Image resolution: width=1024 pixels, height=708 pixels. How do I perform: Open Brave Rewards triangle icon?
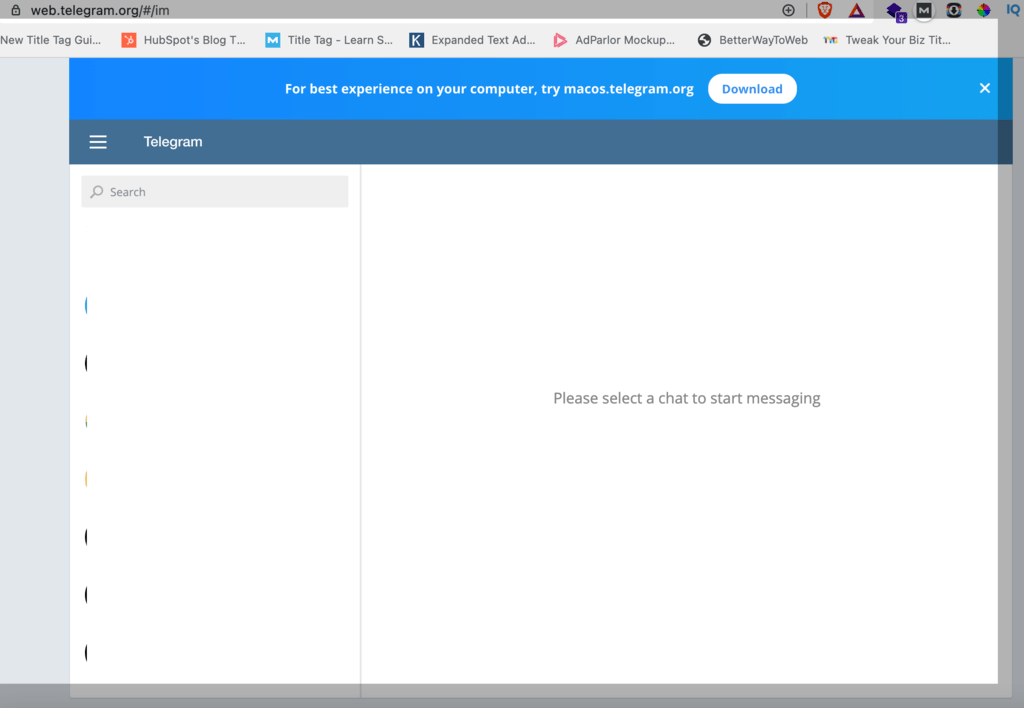(x=856, y=10)
